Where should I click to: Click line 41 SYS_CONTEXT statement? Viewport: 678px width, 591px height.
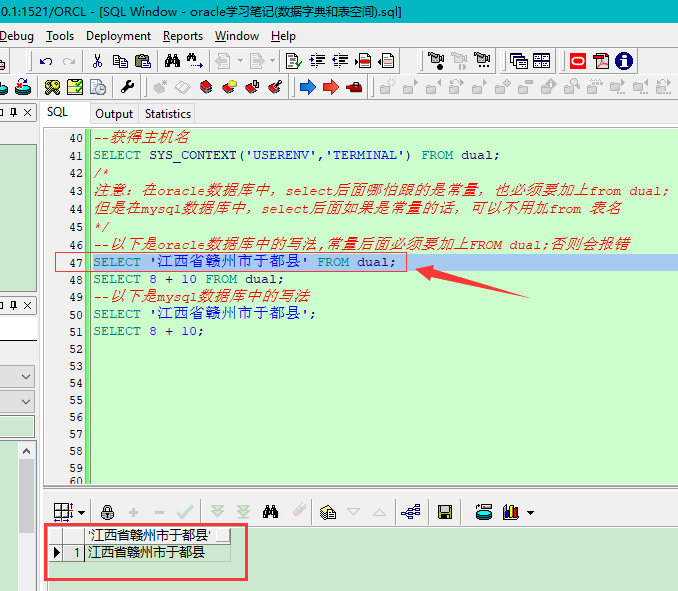(x=297, y=155)
